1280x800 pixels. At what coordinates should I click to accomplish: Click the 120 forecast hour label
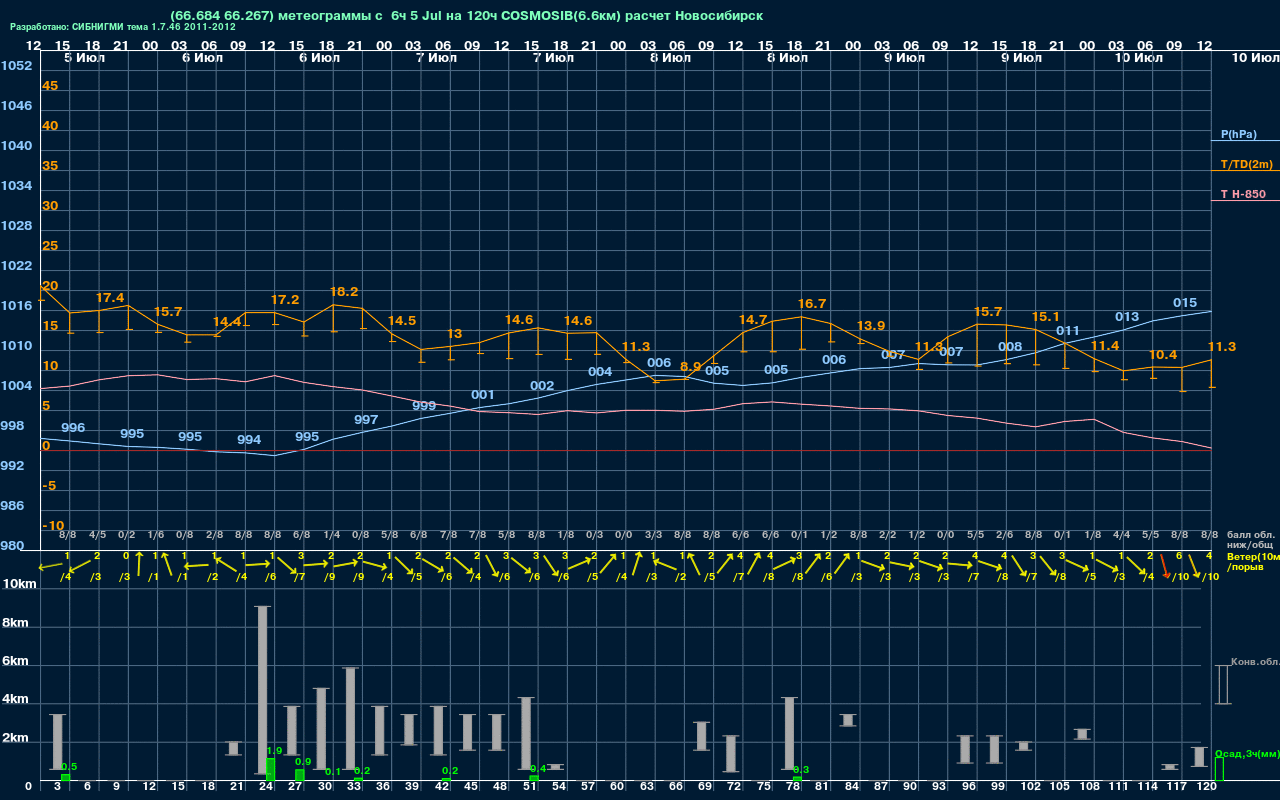[x=1206, y=788]
